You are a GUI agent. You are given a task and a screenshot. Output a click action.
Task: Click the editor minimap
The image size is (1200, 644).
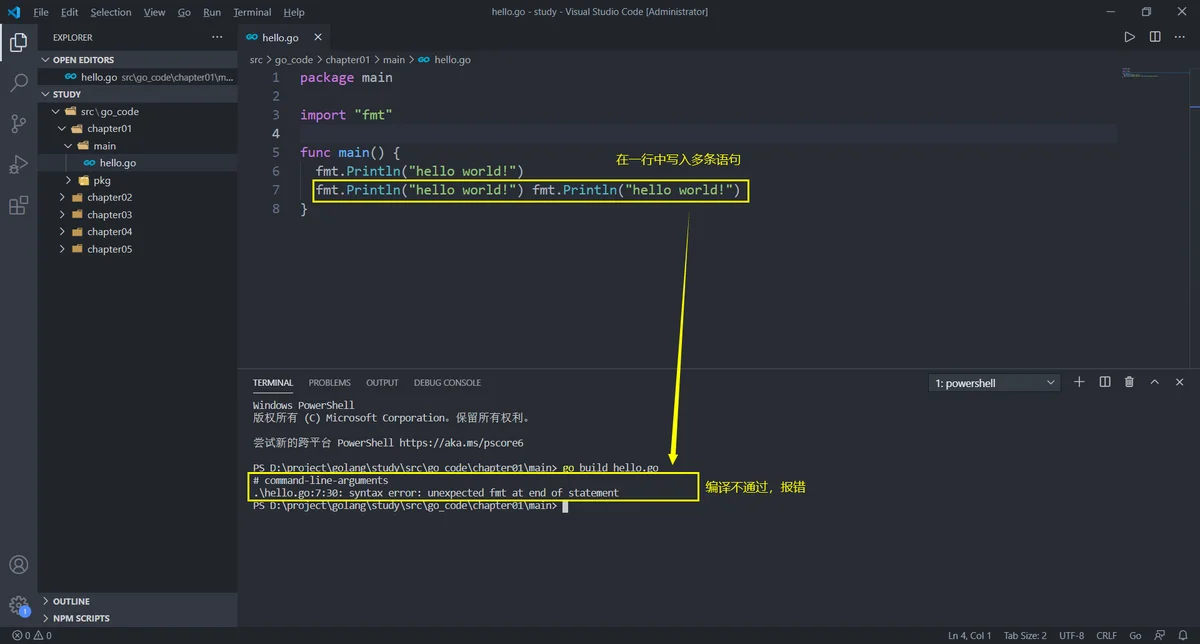pyautogui.click(x=1153, y=73)
